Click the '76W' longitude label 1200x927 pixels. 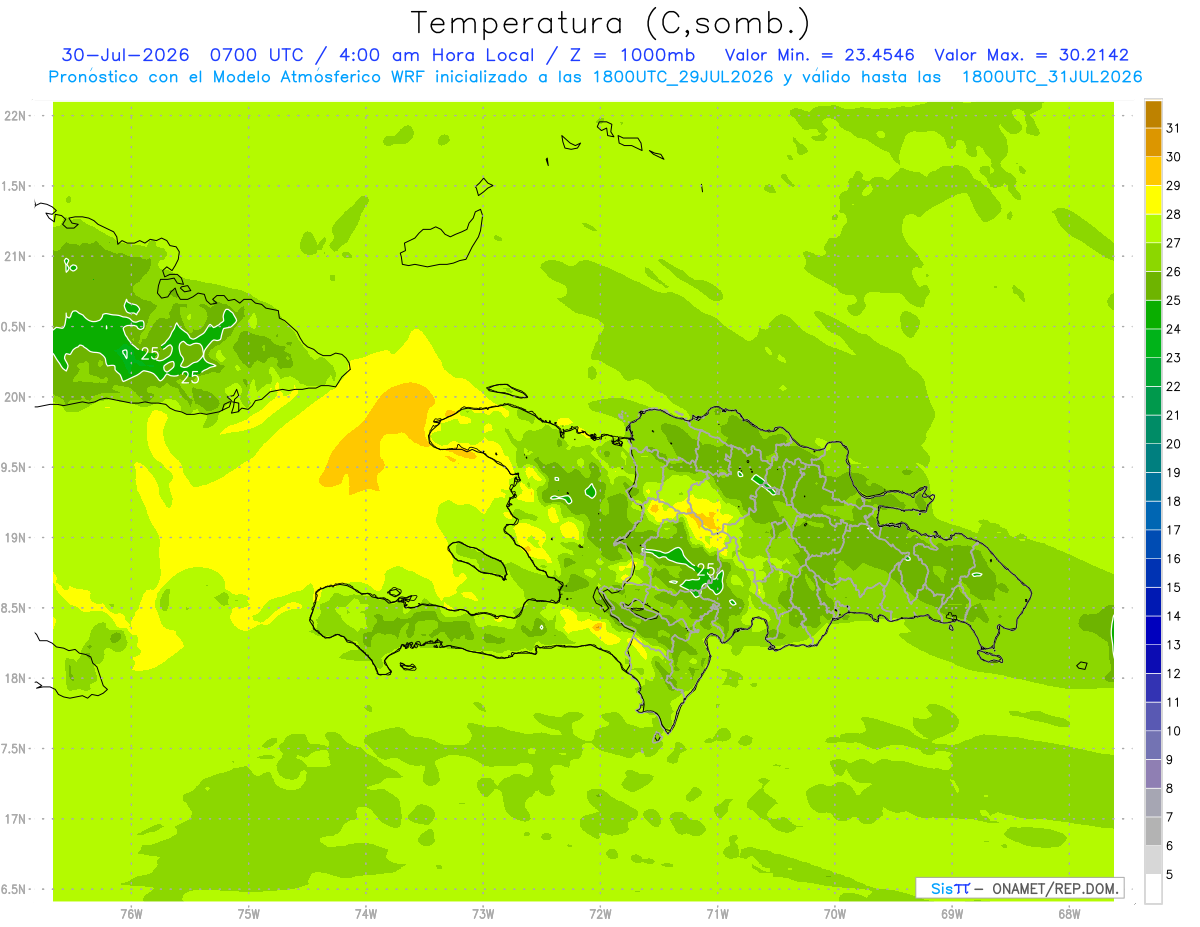coord(131,913)
